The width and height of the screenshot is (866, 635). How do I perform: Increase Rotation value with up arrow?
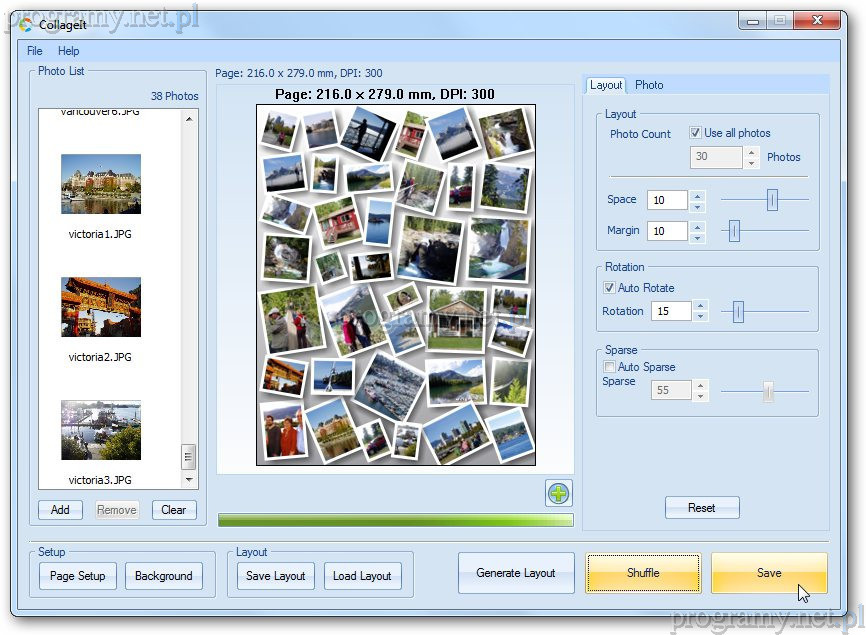click(x=700, y=306)
